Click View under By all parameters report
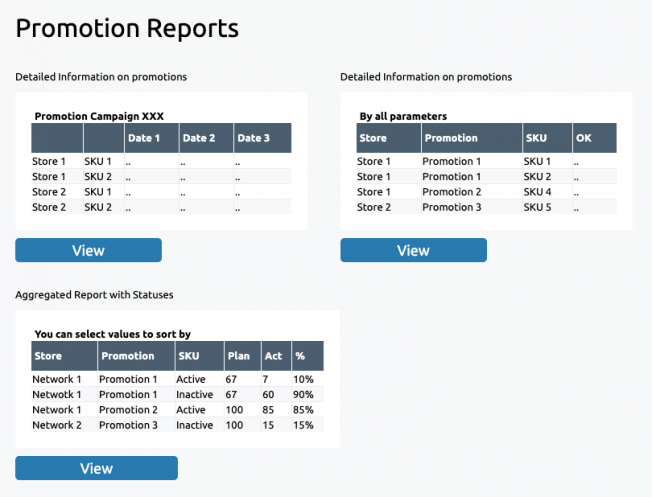652x497 pixels. [413, 250]
